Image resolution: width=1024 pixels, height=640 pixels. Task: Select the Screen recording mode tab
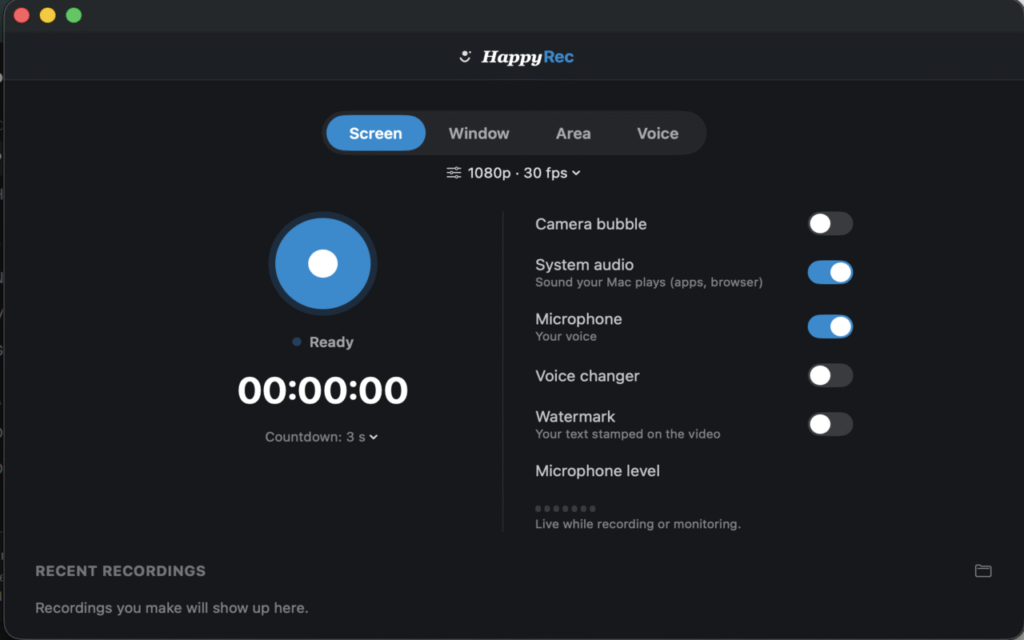coord(376,133)
